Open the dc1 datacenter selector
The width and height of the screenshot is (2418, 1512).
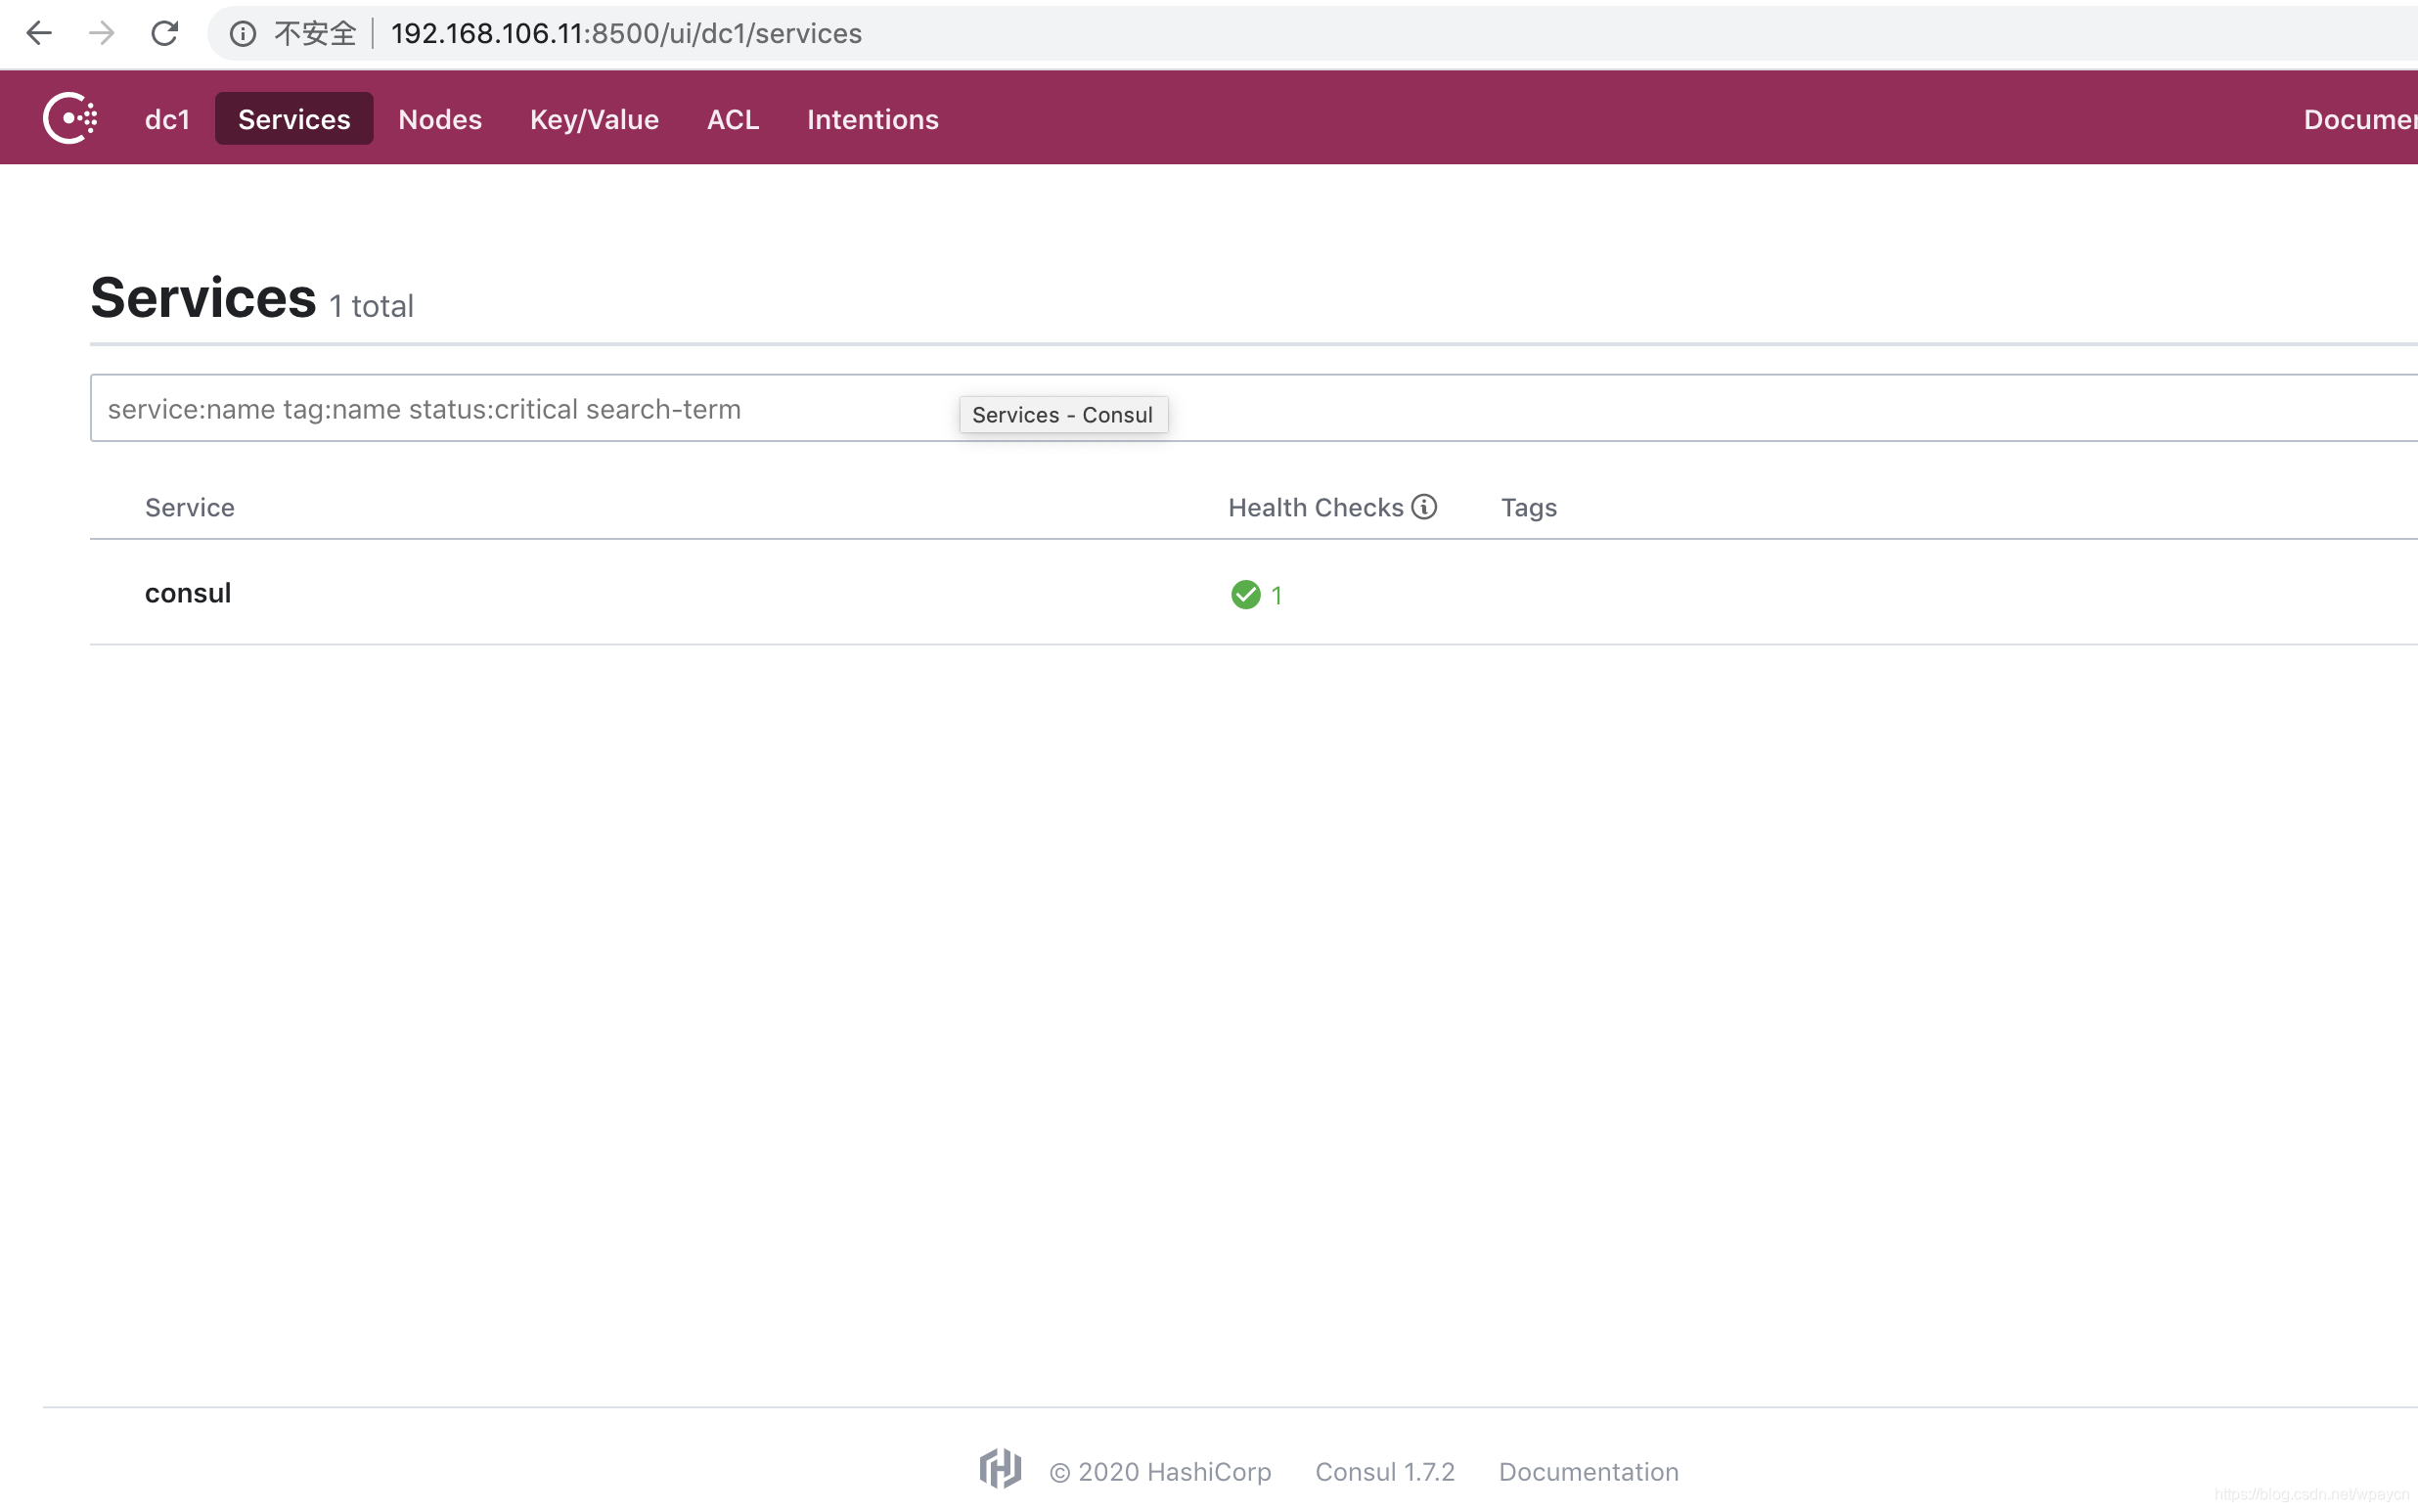point(167,119)
